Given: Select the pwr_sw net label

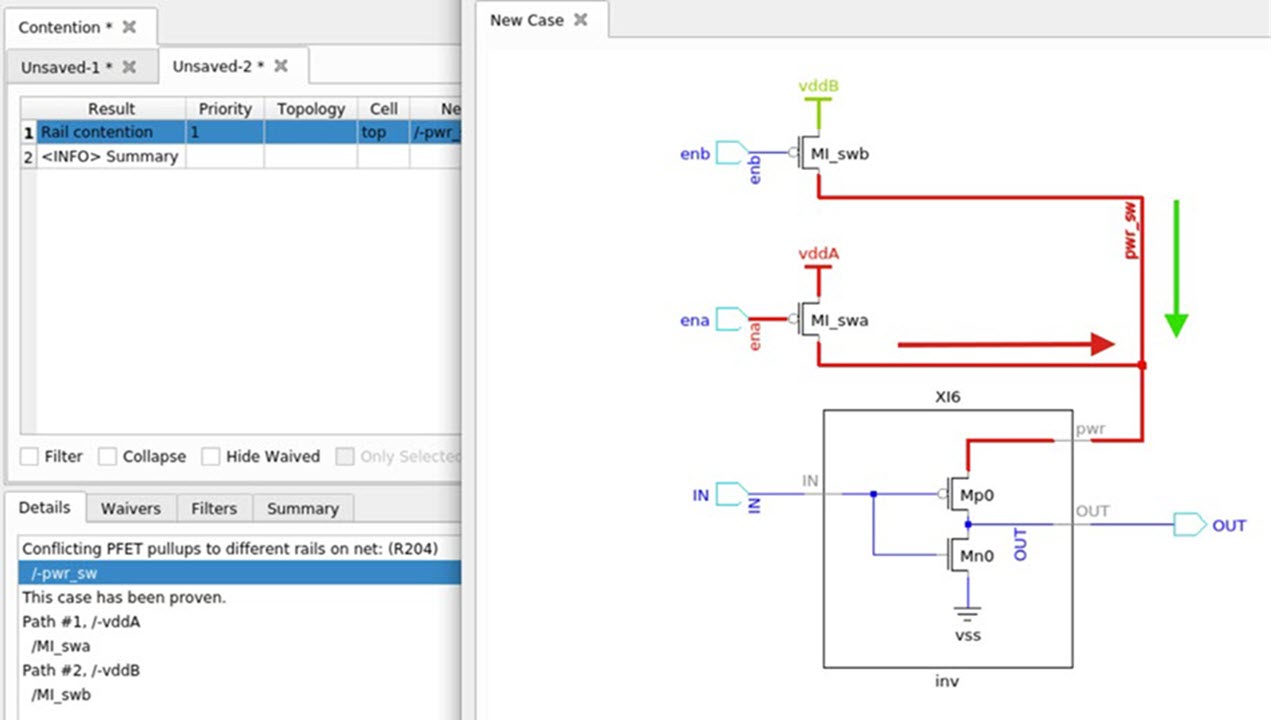Looking at the screenshot, I should (1132, 231).
